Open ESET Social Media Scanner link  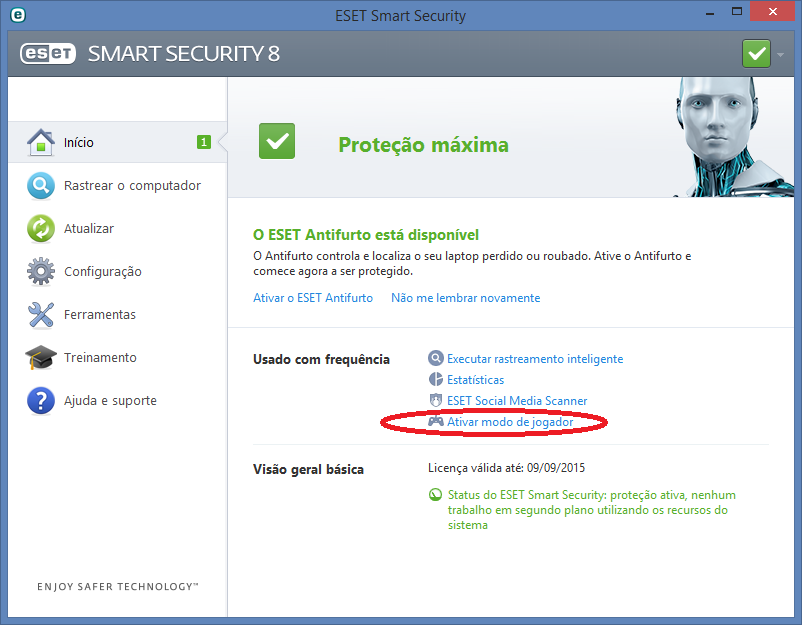point(517,400)
